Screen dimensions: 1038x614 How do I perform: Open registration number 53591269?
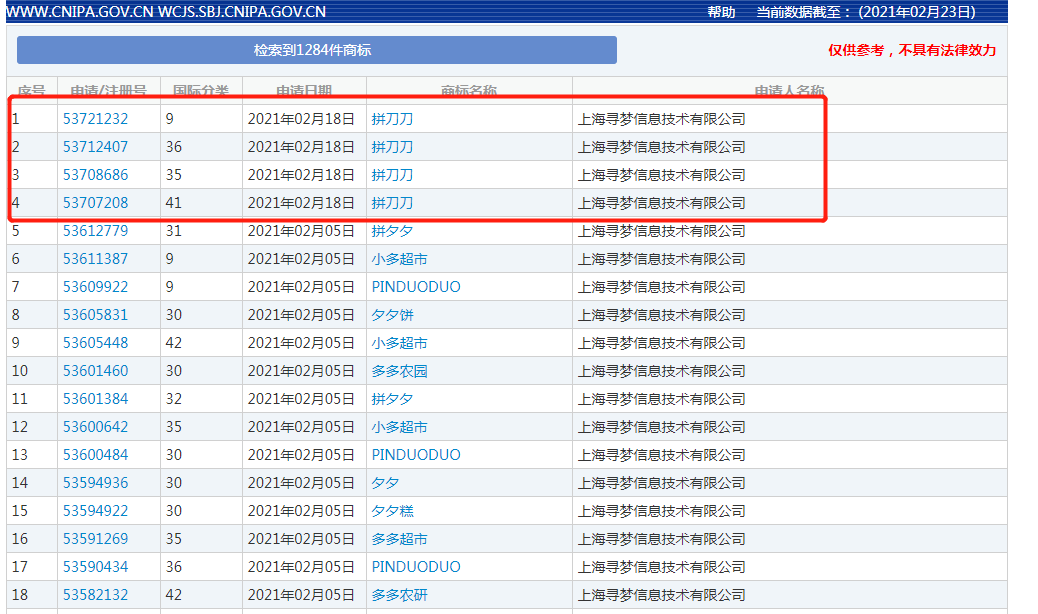coord(95,539)
